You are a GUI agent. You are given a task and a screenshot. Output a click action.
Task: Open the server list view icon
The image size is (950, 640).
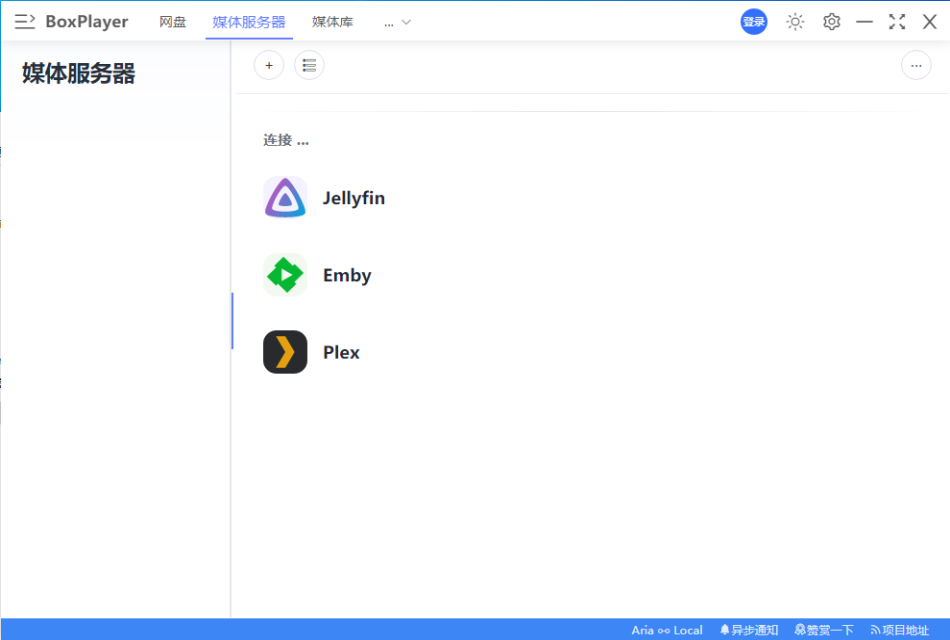click(x=309, y=65)
